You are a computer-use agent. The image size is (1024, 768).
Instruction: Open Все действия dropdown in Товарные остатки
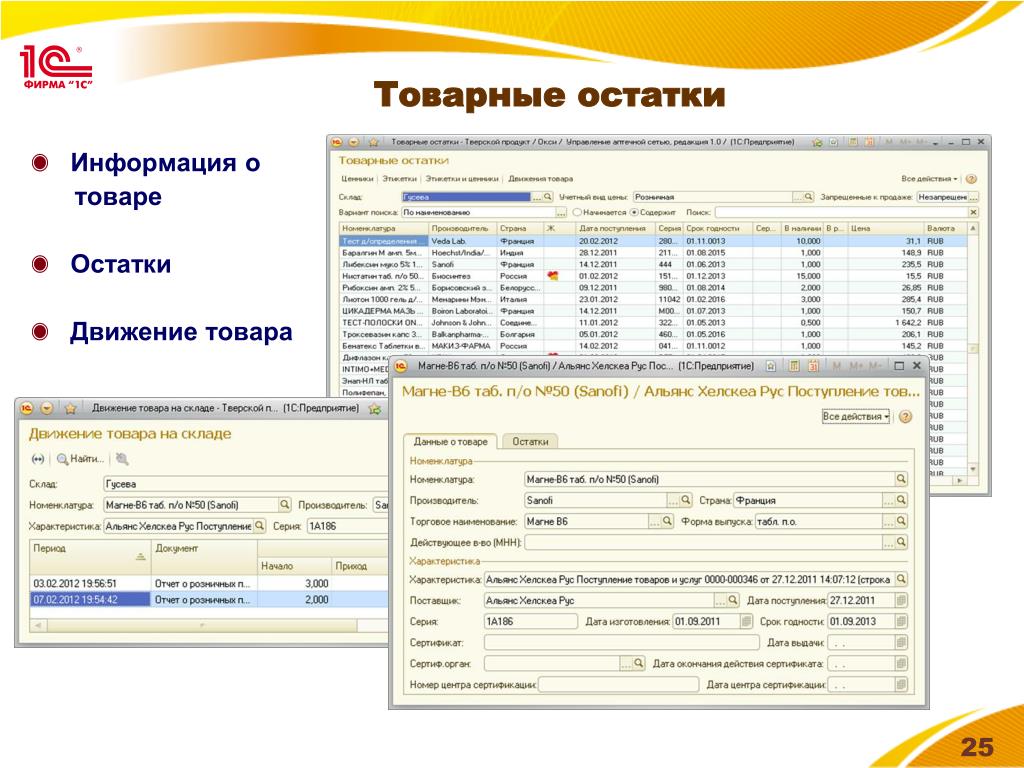[x=929, y=178]
